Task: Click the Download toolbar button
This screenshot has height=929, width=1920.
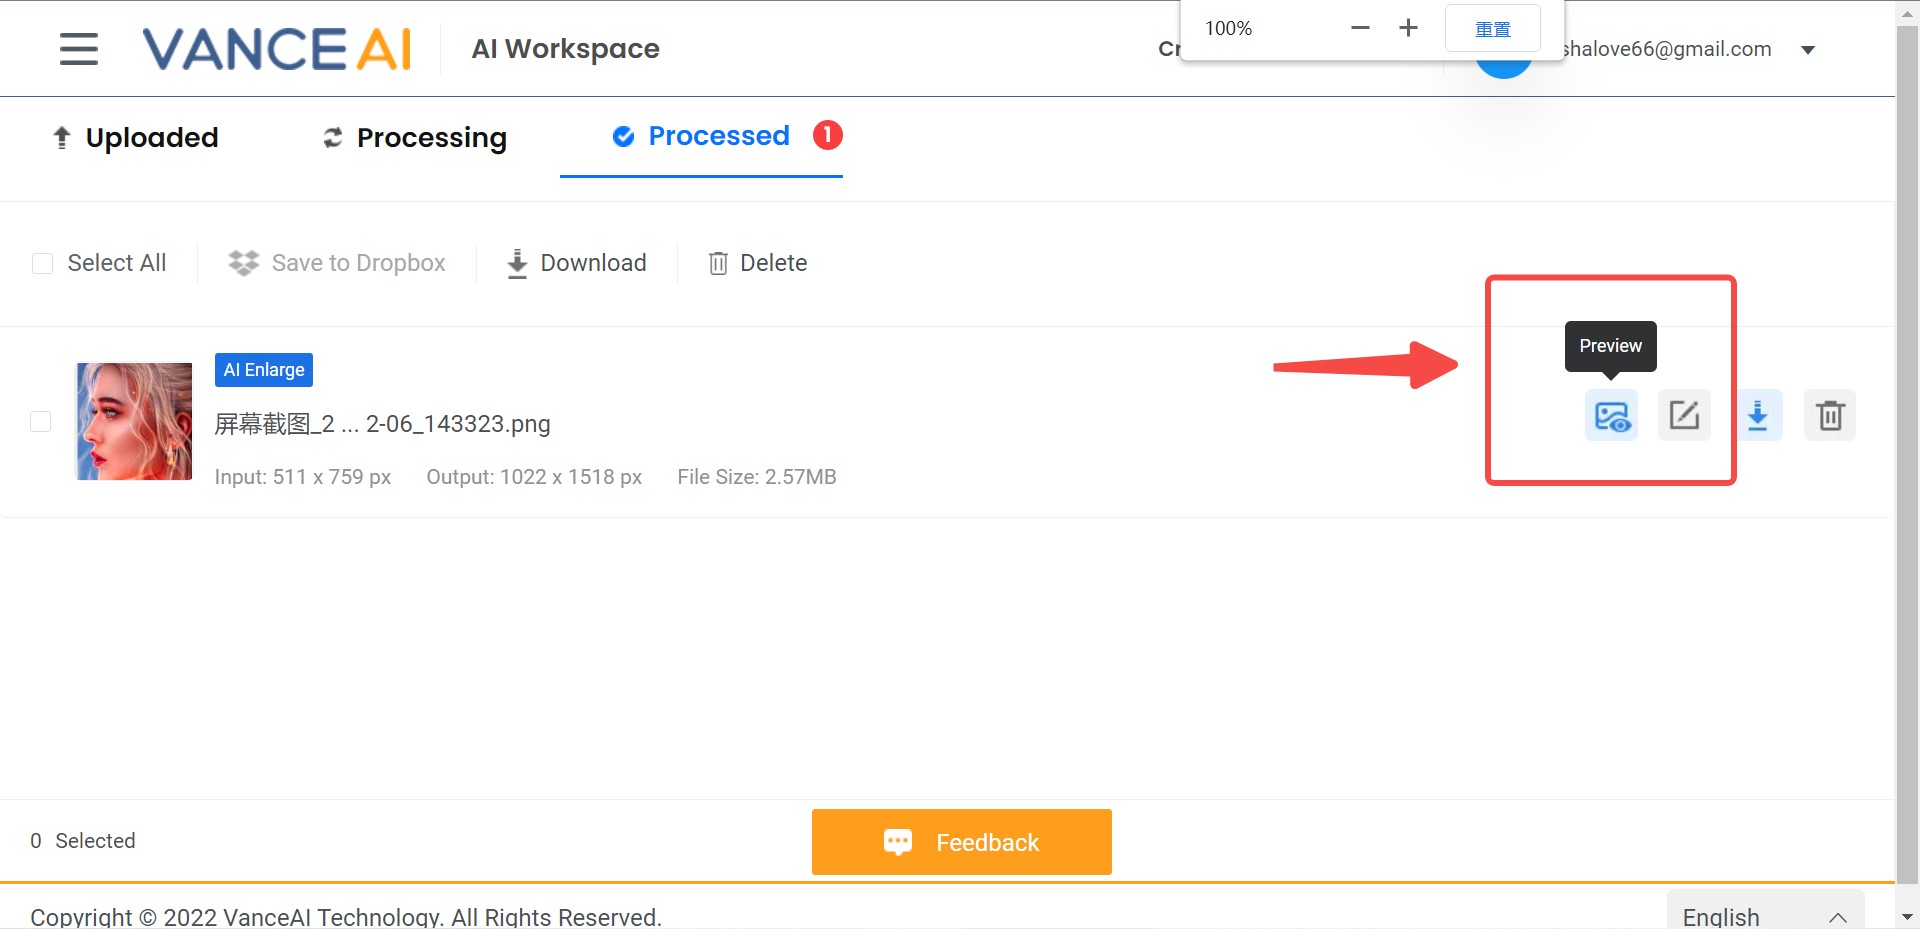Action: click(577, 263)
